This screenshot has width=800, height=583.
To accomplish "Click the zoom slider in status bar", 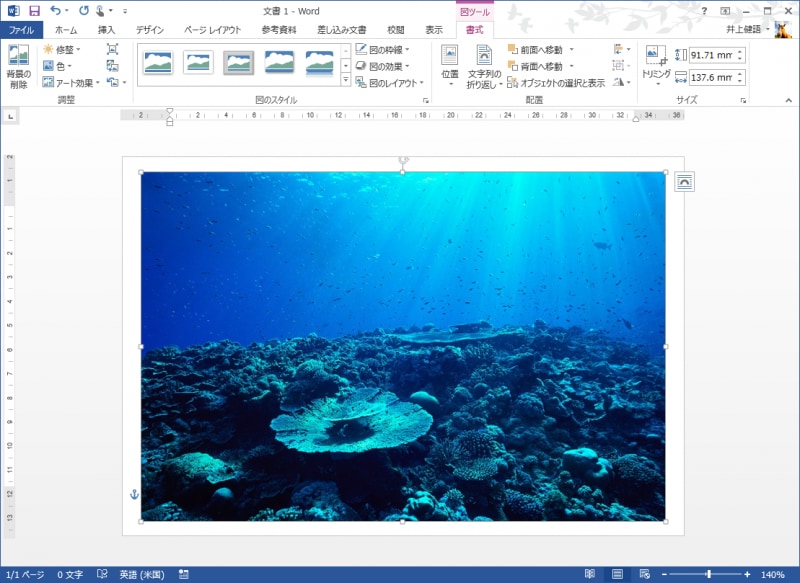I will (x=708, y=574).
